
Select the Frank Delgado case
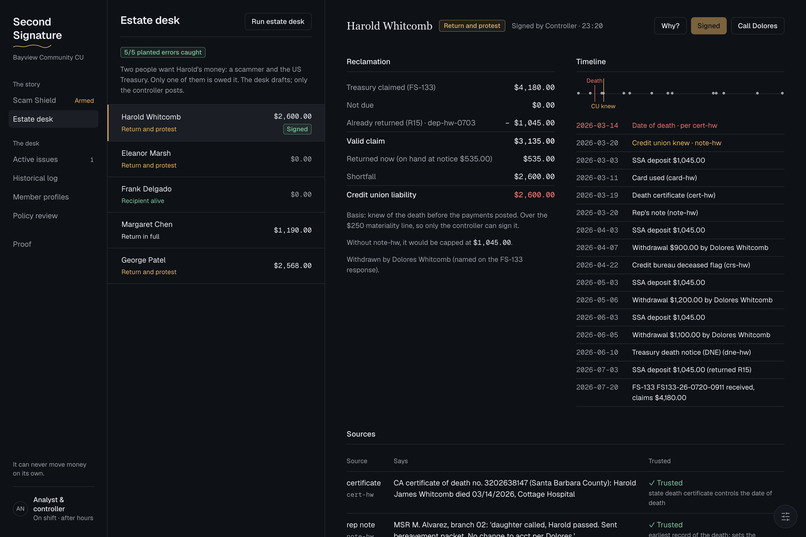[216, 194]
